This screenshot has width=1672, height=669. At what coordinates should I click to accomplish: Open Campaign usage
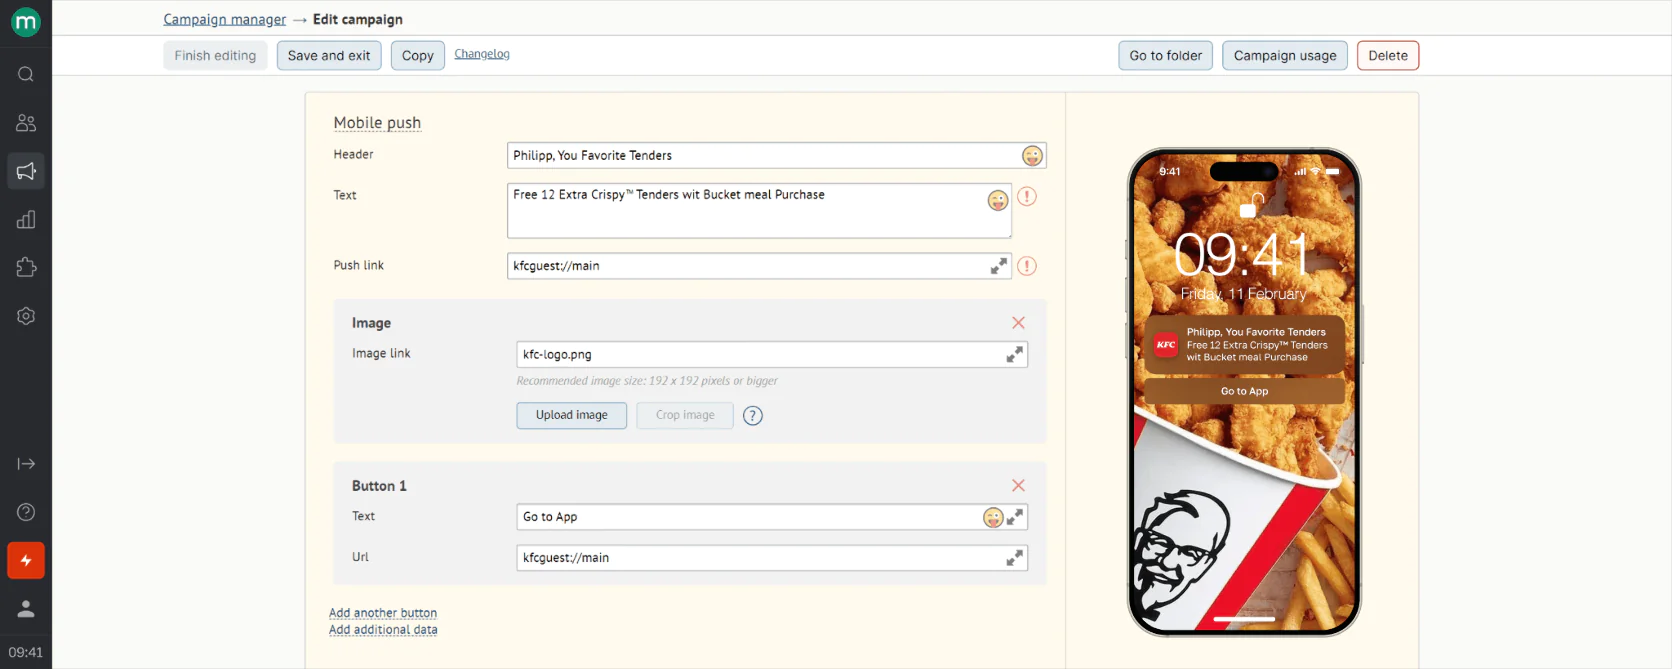tap(1285, 56)
